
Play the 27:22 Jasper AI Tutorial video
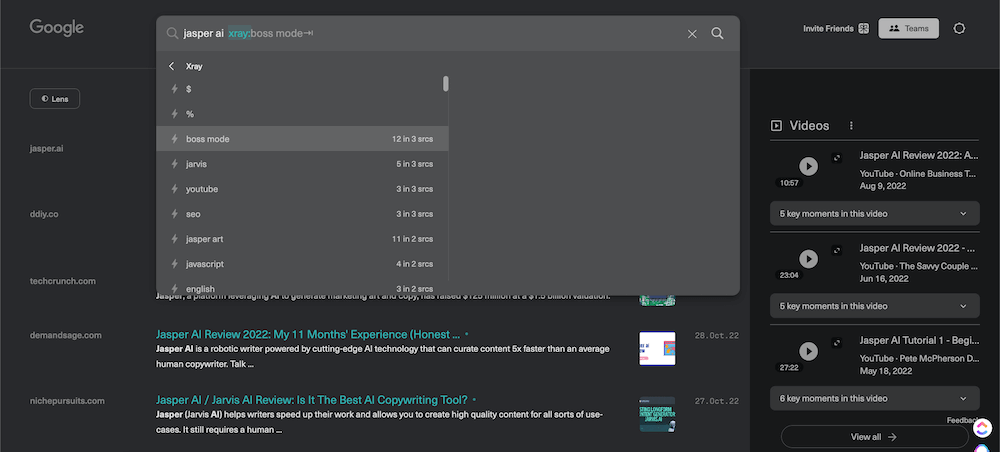808,351
